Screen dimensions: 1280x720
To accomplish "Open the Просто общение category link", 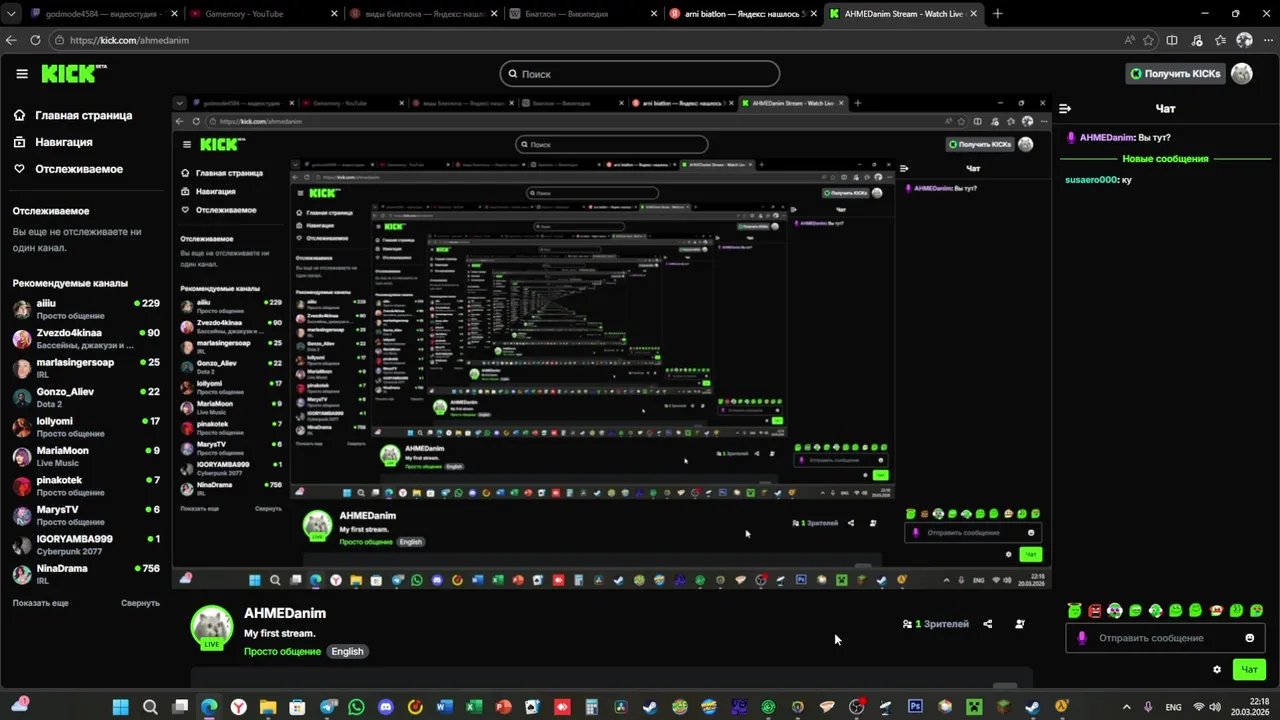I will pos(282,651).
